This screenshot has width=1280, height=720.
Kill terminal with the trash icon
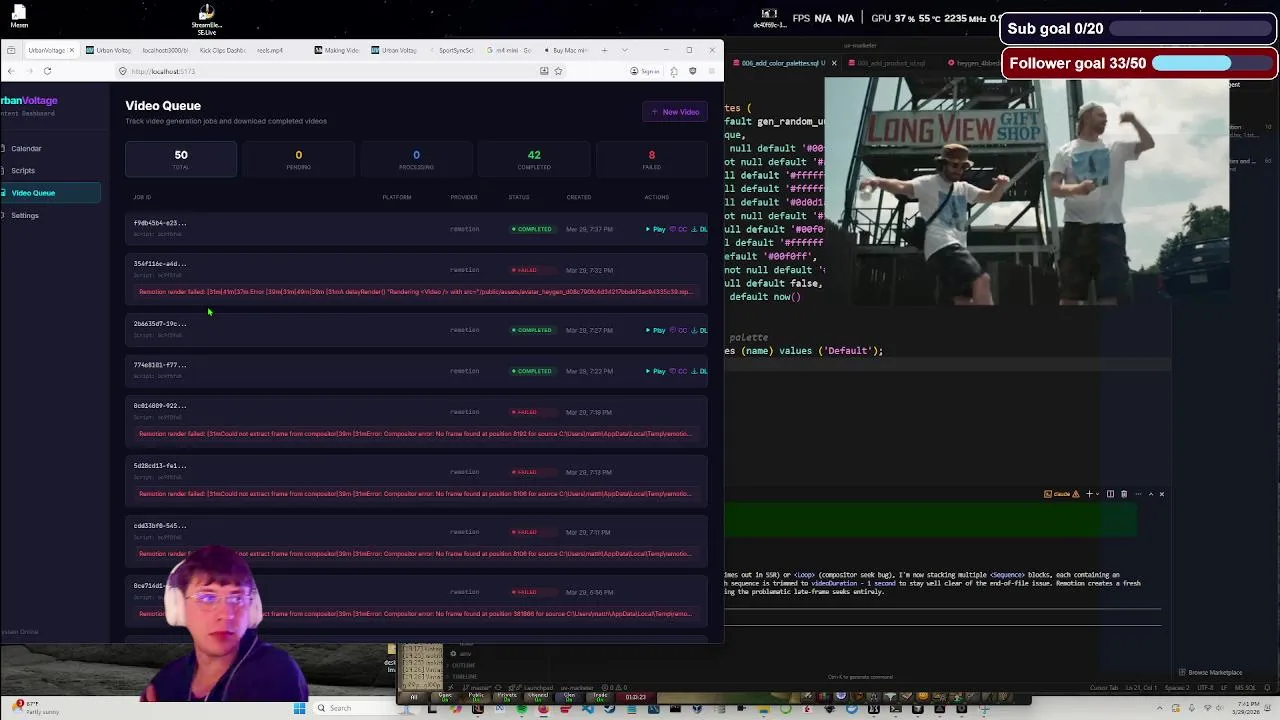point(1124,494)
